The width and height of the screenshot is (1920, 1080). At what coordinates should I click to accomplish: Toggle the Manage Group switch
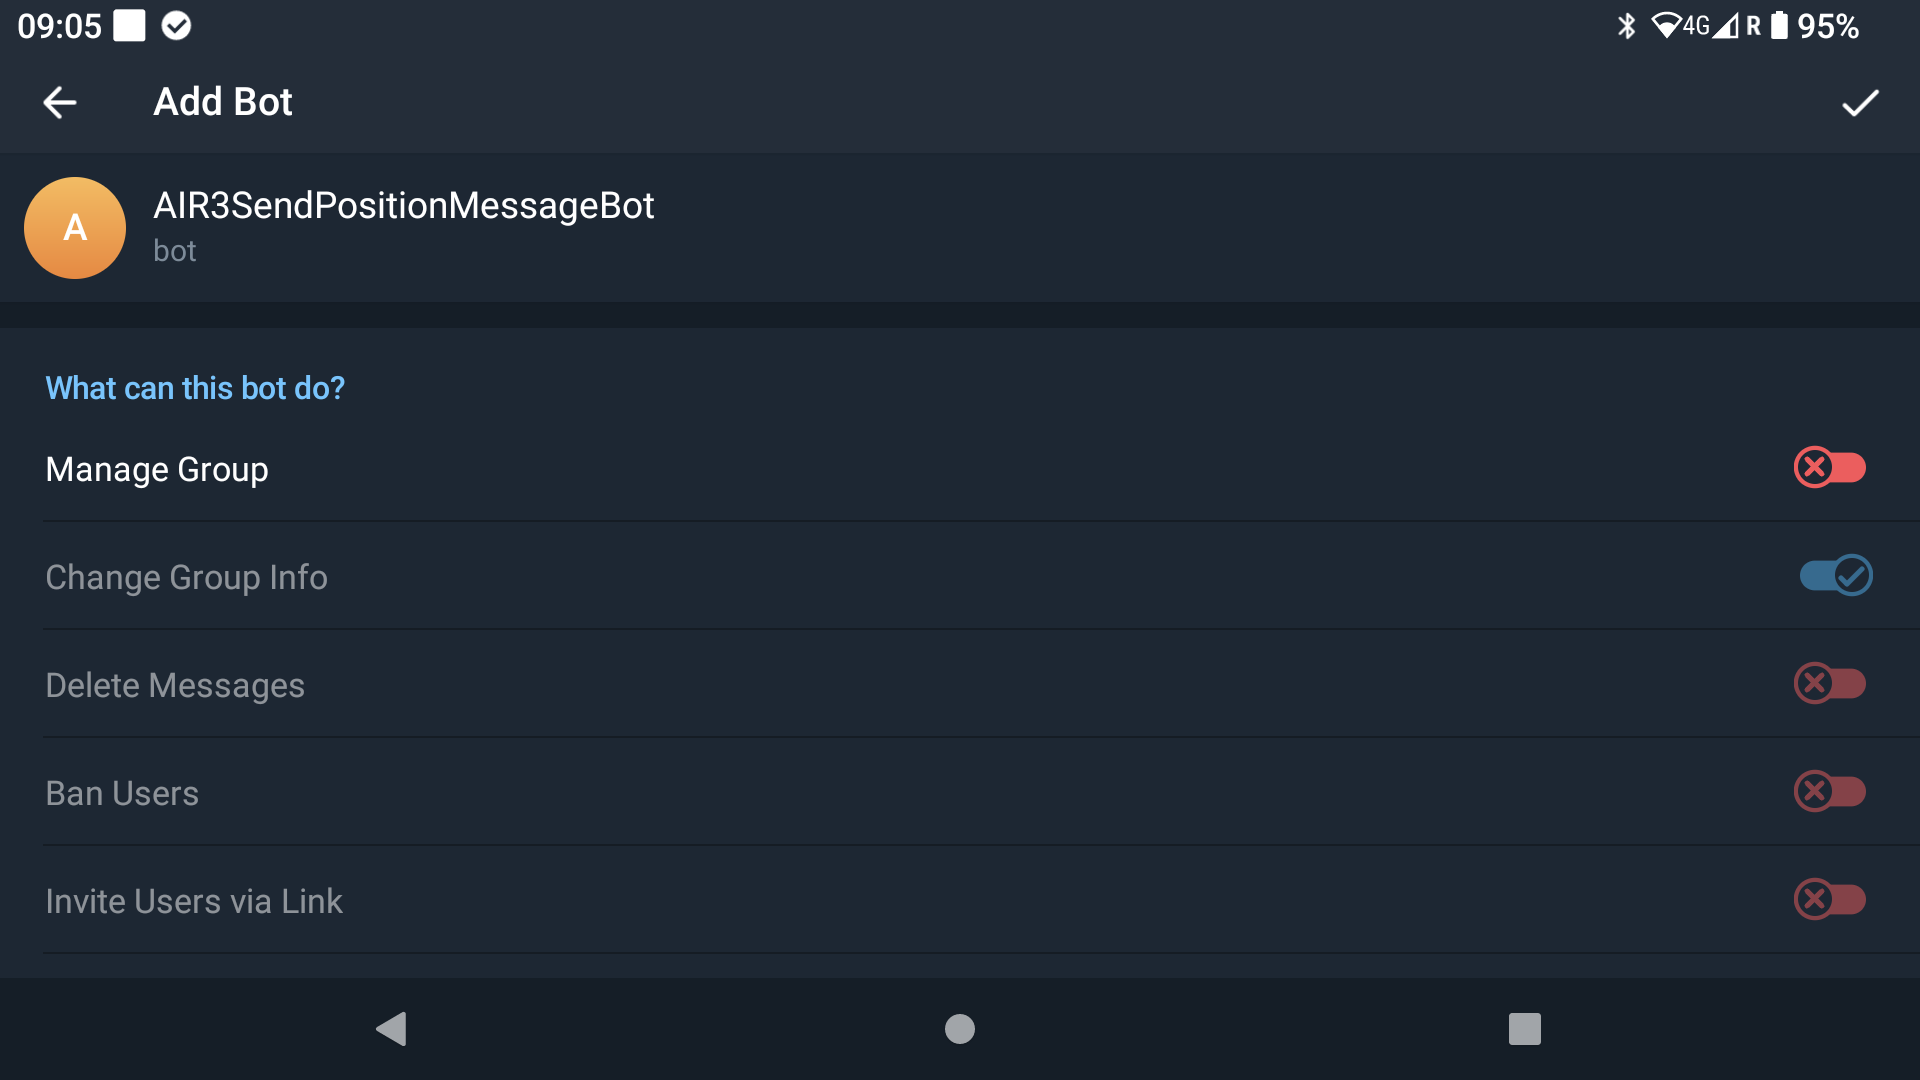(1830, 467)
